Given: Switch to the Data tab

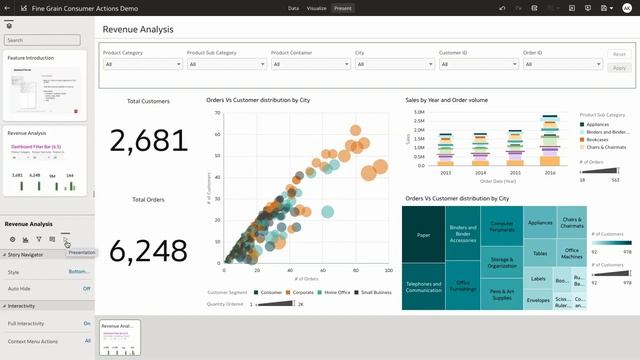Looking at the screenshot, I should pyautogui.click(x=293, y=8).
